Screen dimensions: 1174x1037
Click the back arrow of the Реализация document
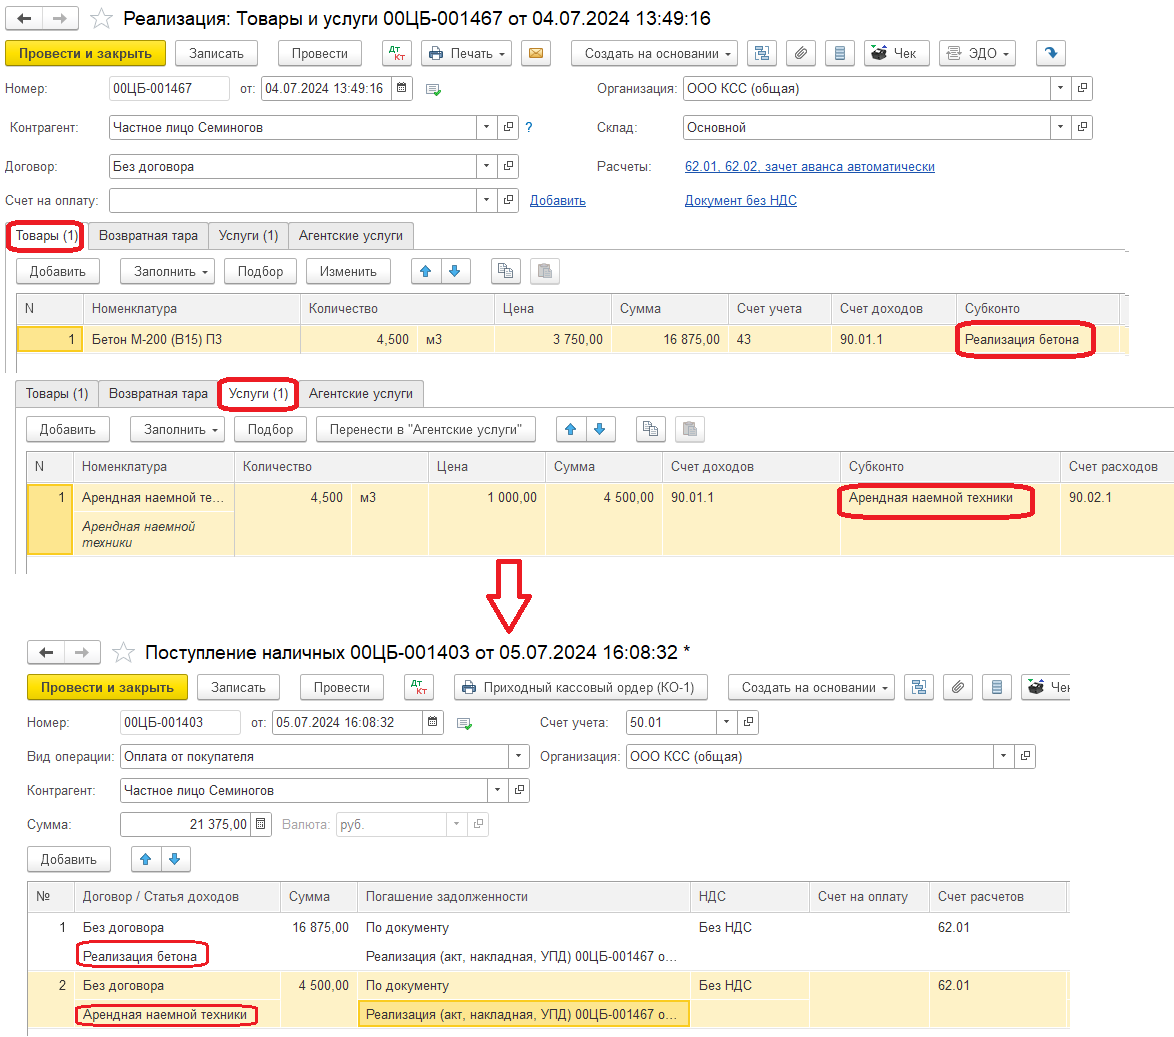pos(25,19)
